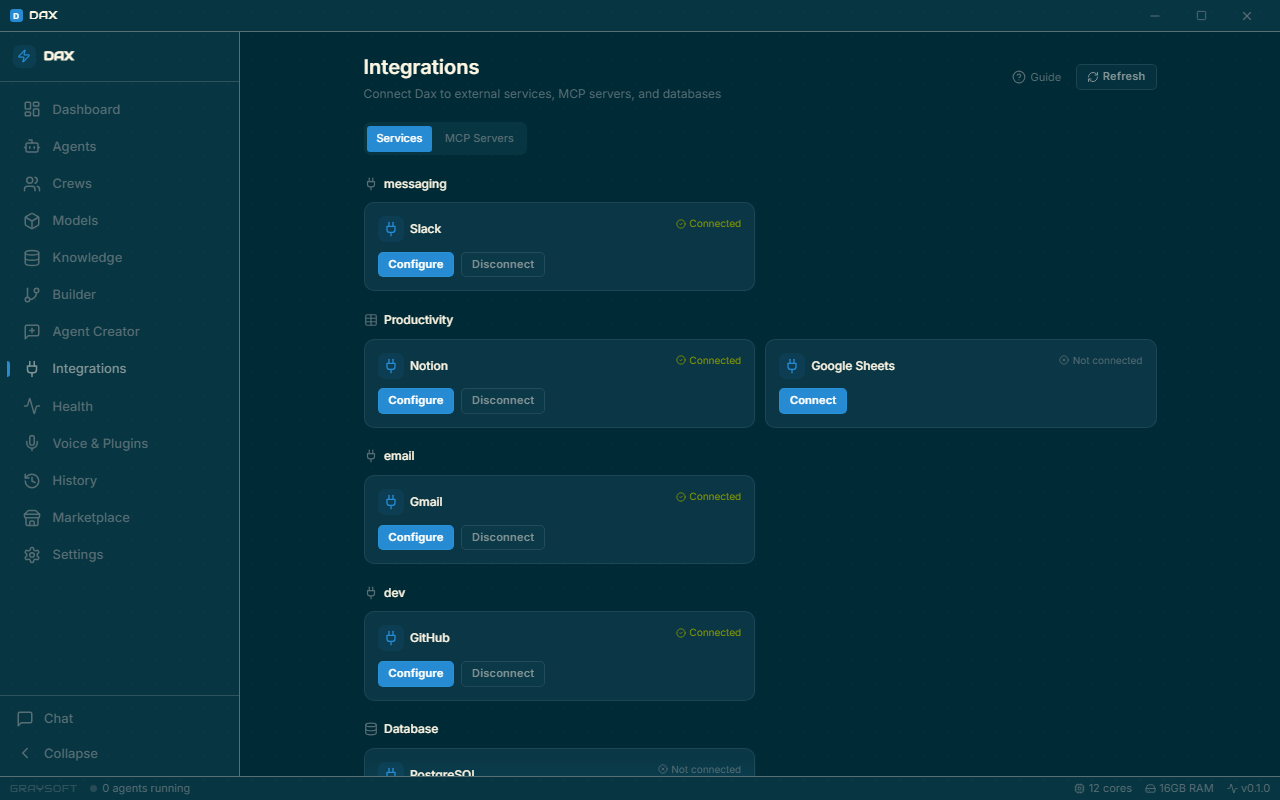Switch to the Services tab

[x=399, y=138]
